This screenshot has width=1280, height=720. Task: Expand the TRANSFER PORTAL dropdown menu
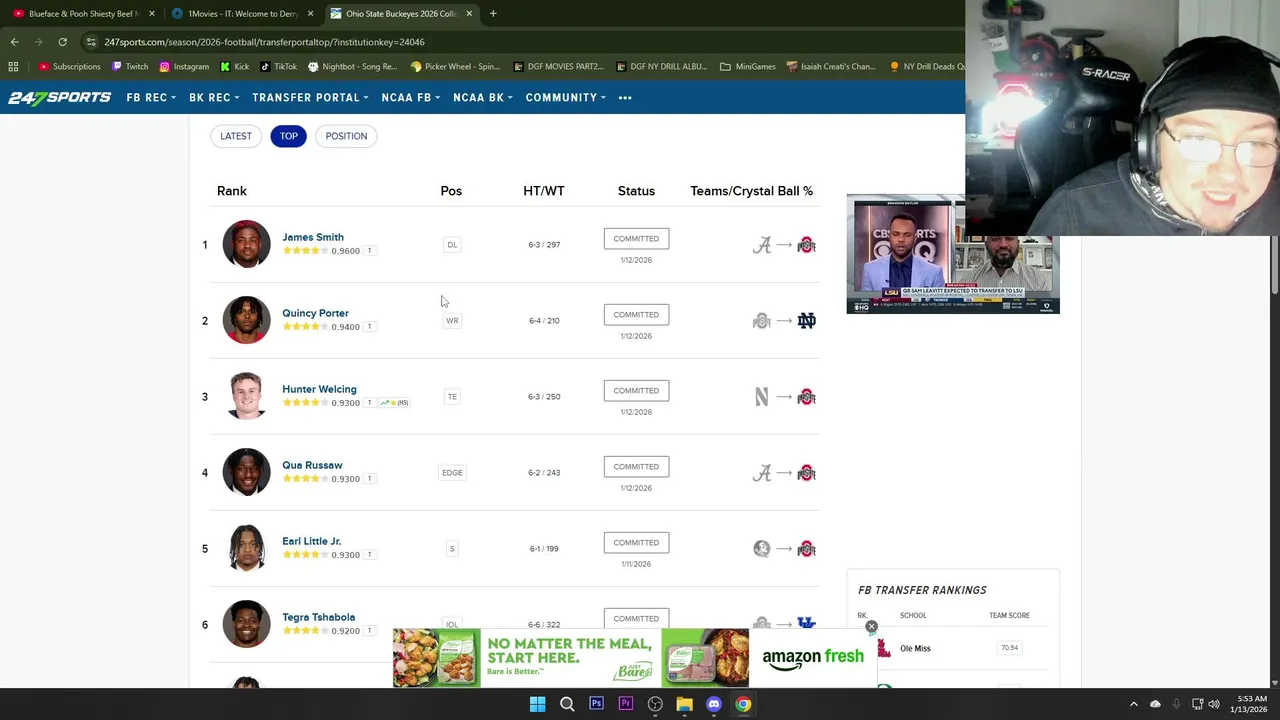(x=310, y=97)
